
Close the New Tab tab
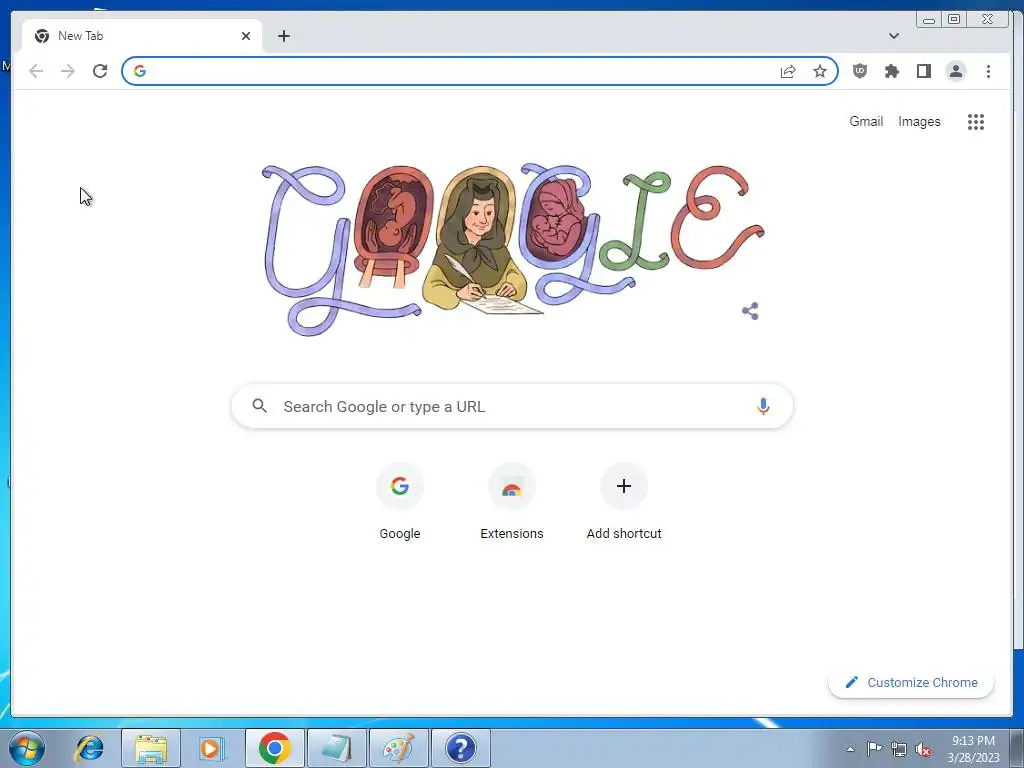pos(246,36)
